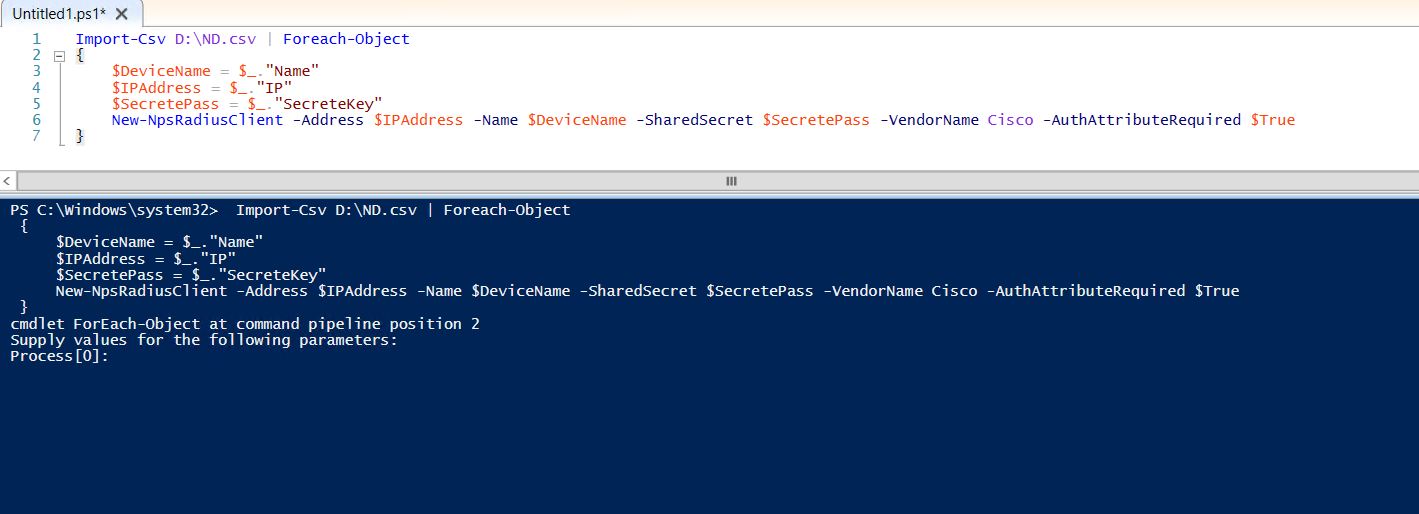Click $IPAddress on editor line 4
The width and height of the screenshot is (1419, 514).
(x=156, y=88)
